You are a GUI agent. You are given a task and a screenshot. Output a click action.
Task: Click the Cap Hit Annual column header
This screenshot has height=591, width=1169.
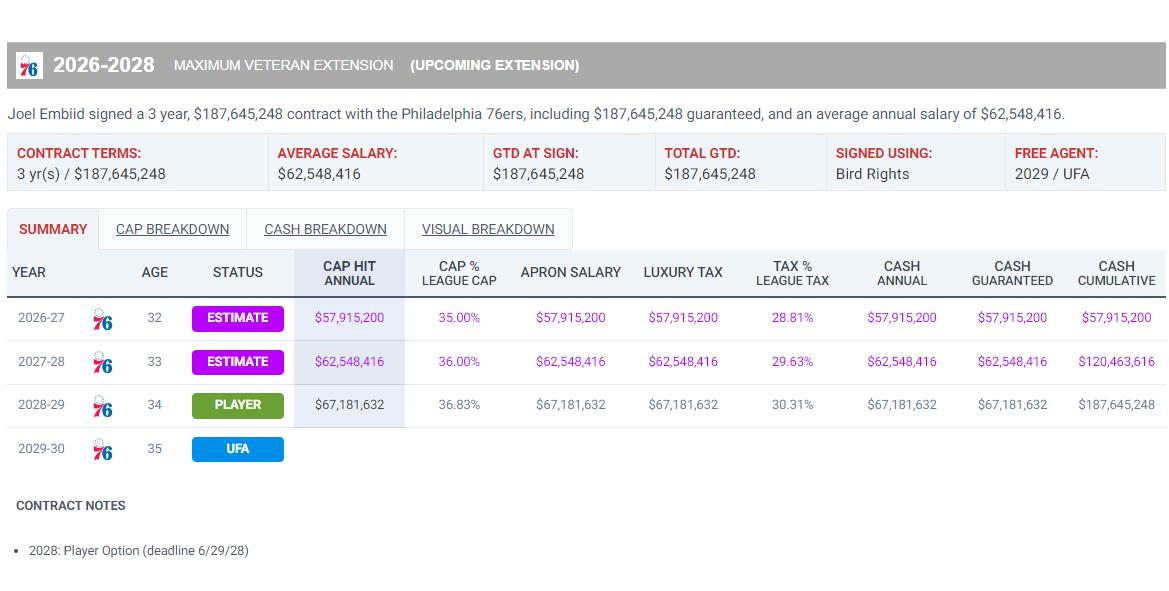tap(349, 273)
